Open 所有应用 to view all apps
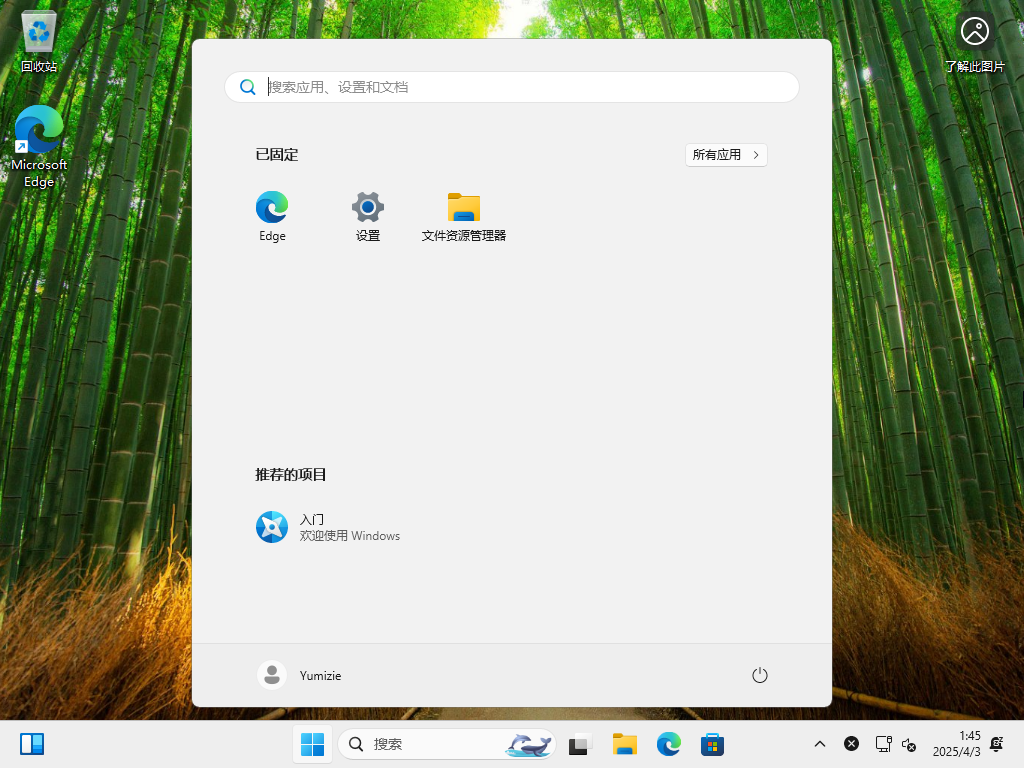This screenshot has height=768, width=1024. pyautogui.click(x=726, y=155)
